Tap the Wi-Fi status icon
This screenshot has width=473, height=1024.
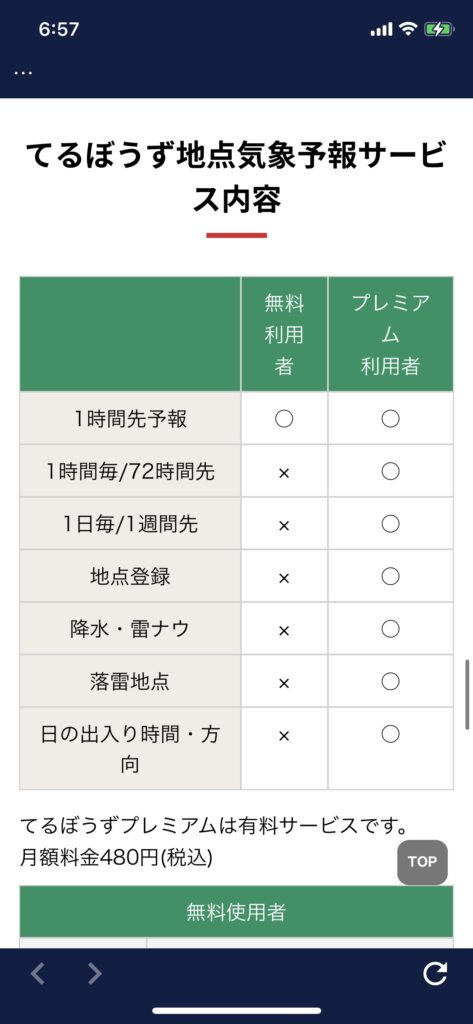click(x=408, y=29)
